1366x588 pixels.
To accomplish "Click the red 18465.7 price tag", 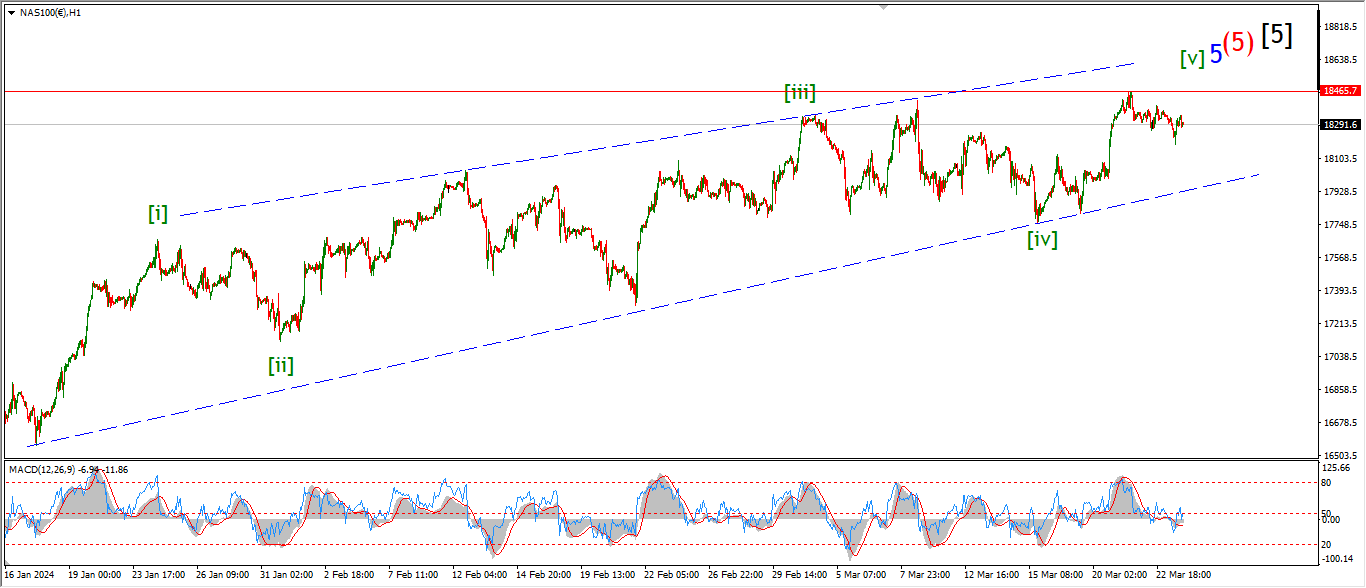I will click(1339, 91).
